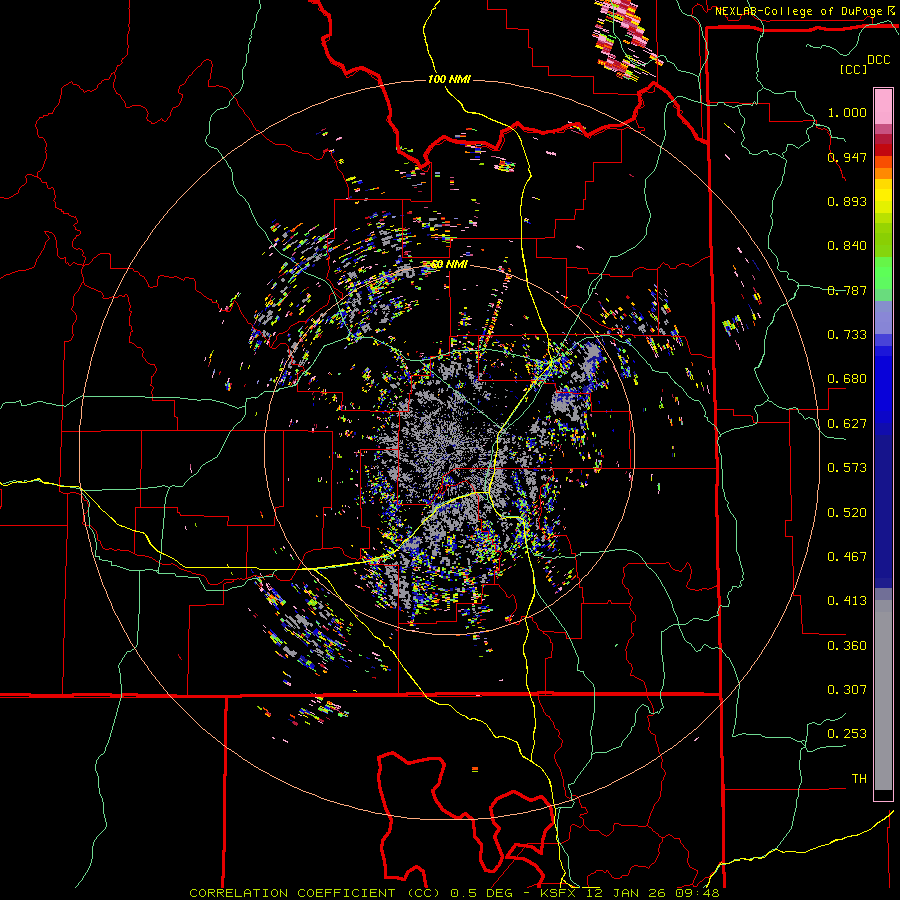Click the [CC] legend unit label
Screen dimensions: 900x900
[853, 69]
